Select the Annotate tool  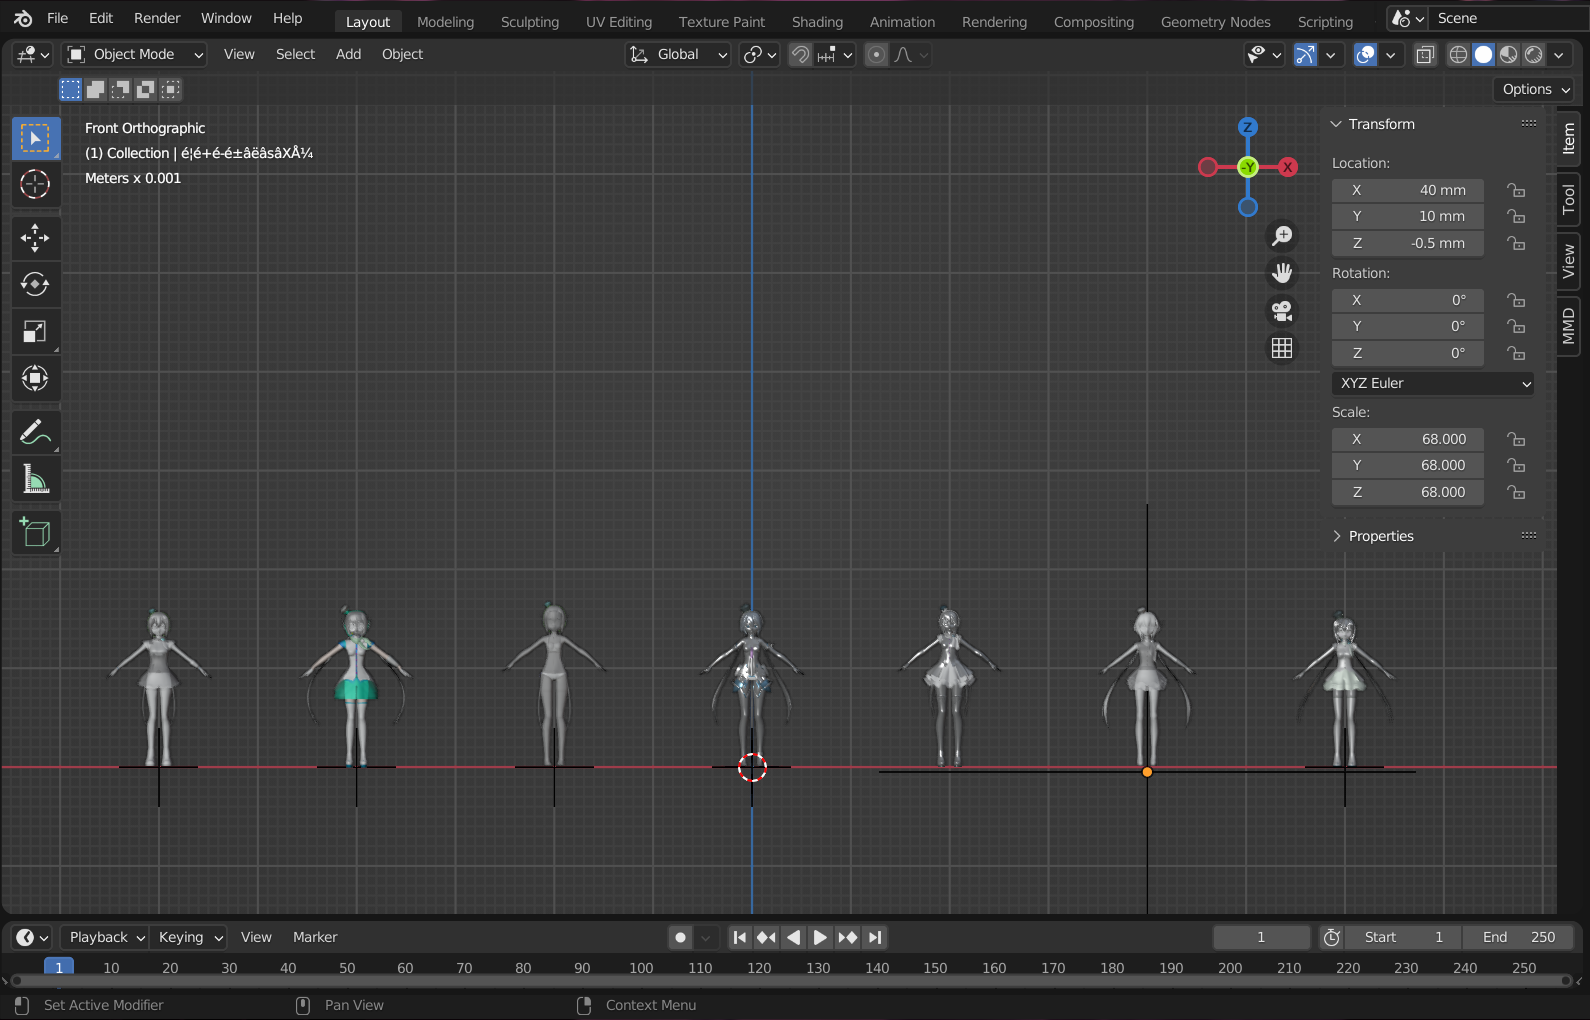pos(36,433)
